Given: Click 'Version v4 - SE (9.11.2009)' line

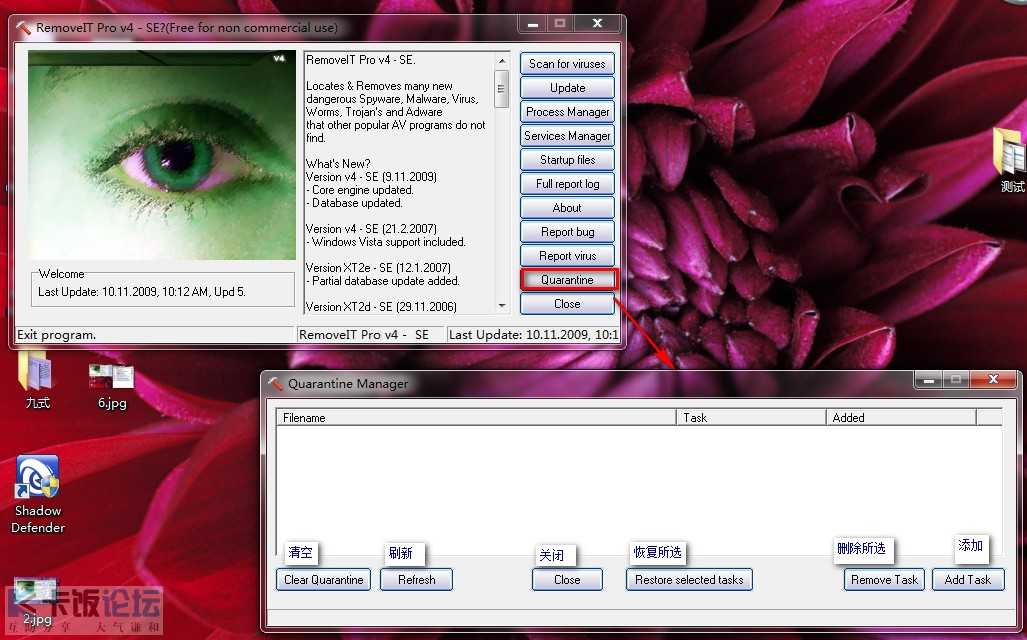Looking at the screenshot, I should coord(371,177).
